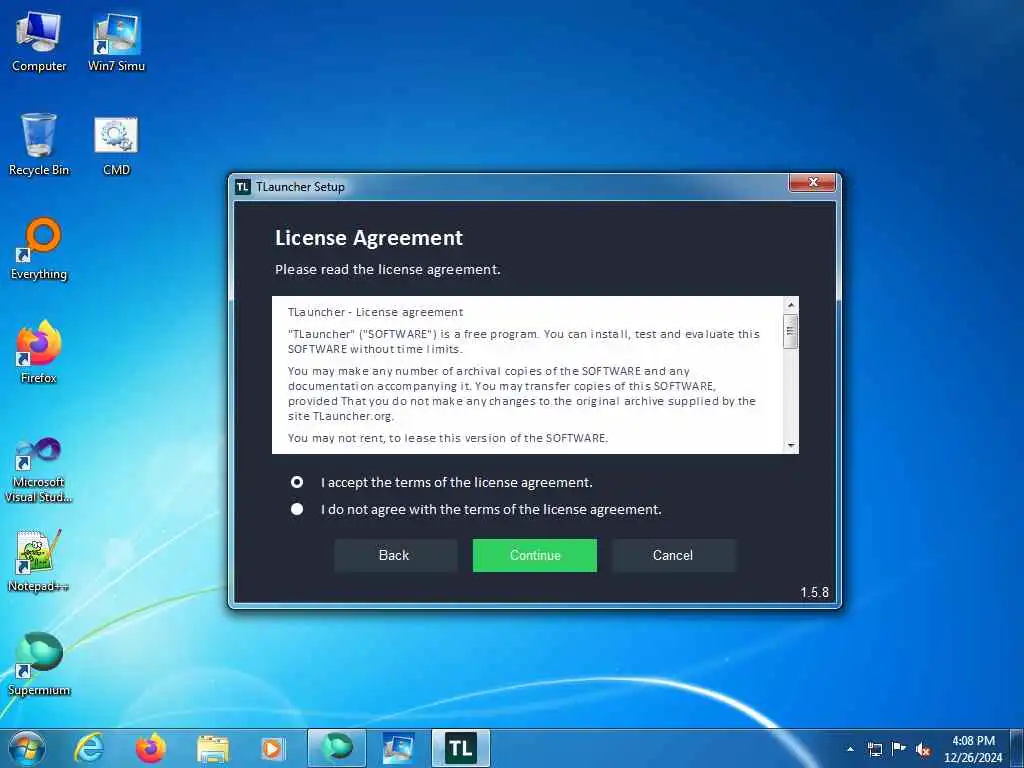This screenshot has width=1024, height=768.
Task: Click the 'site TLauncher.org.' text line
Action: click(x=341, y=416)
